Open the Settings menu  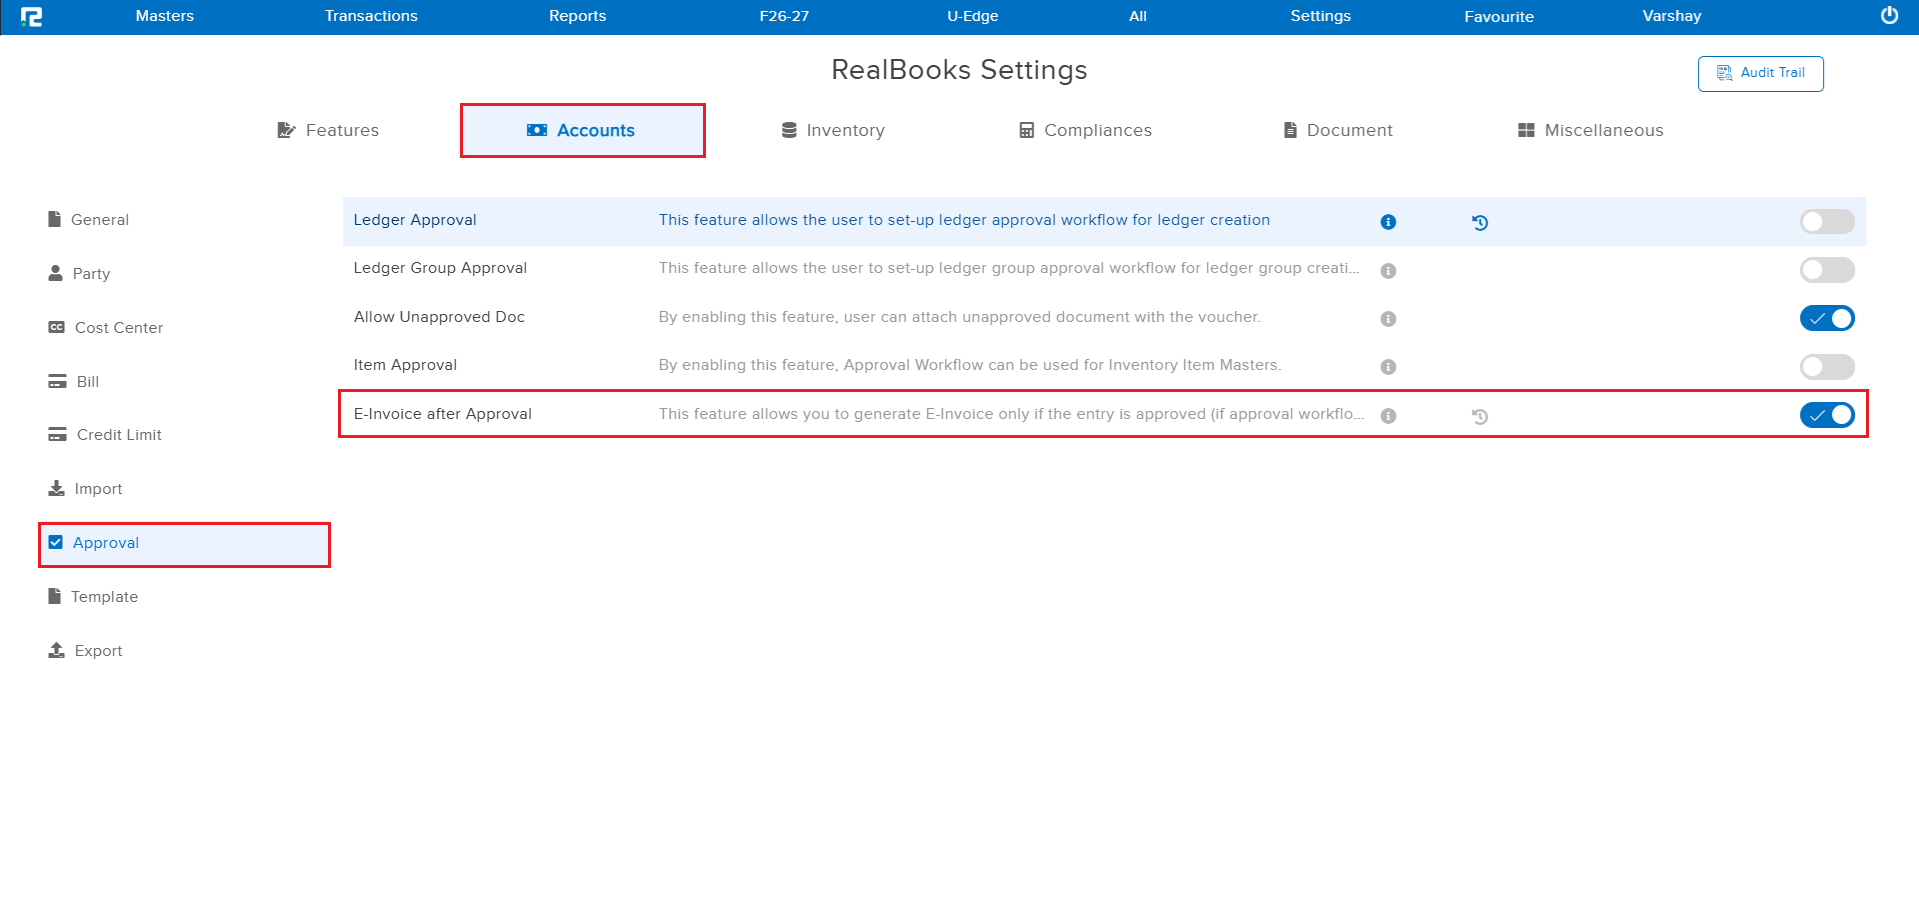(1320, 16)
